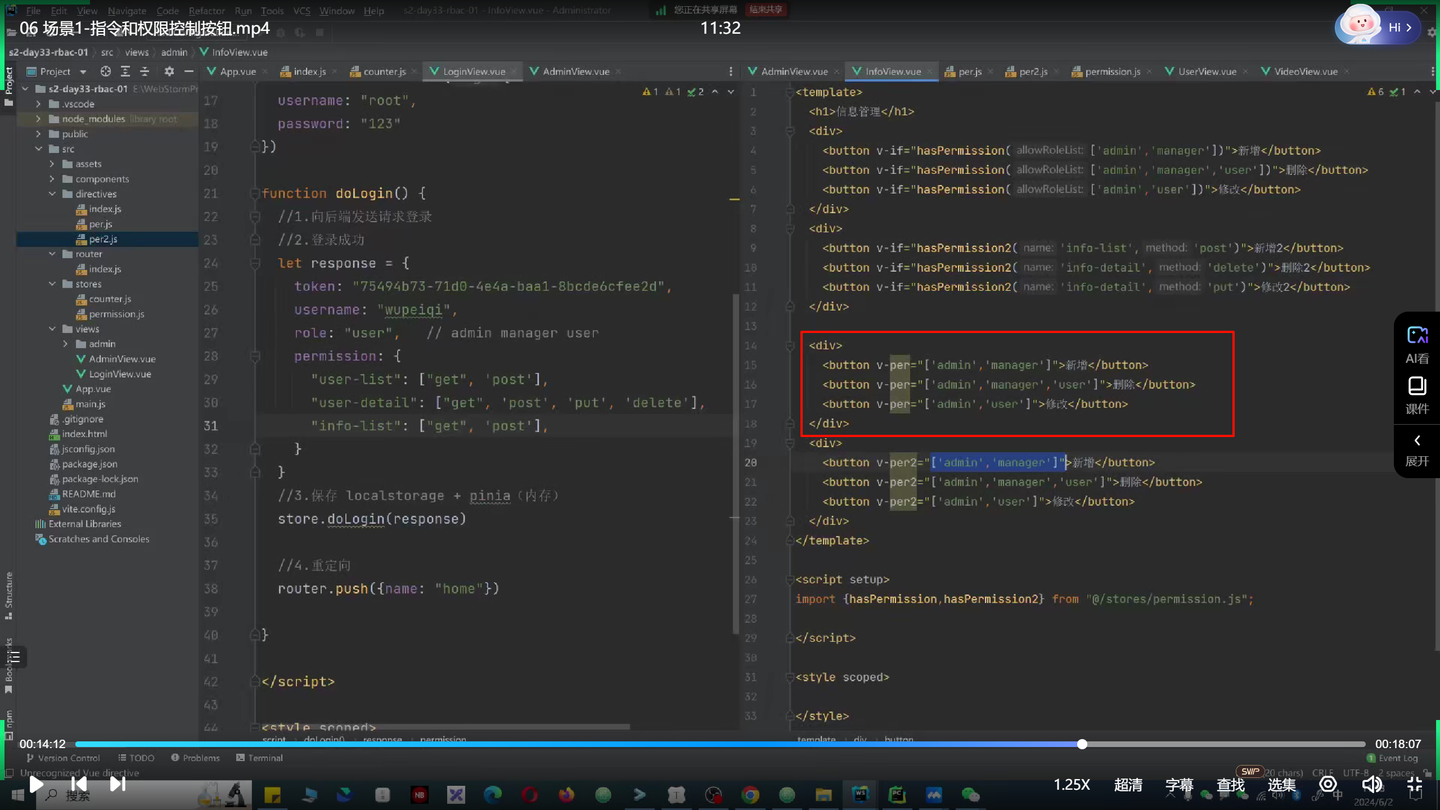The height and width of the screenshot is (810, 1440).
Task: Open the Terminal tool window
Action: tap(260, 758)
